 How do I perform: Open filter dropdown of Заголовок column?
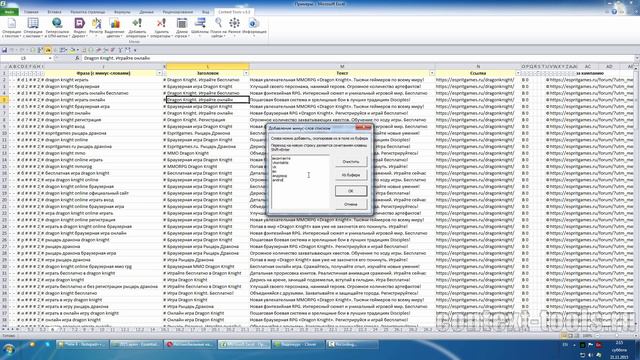pyautogui.click(x=246, y=73)
